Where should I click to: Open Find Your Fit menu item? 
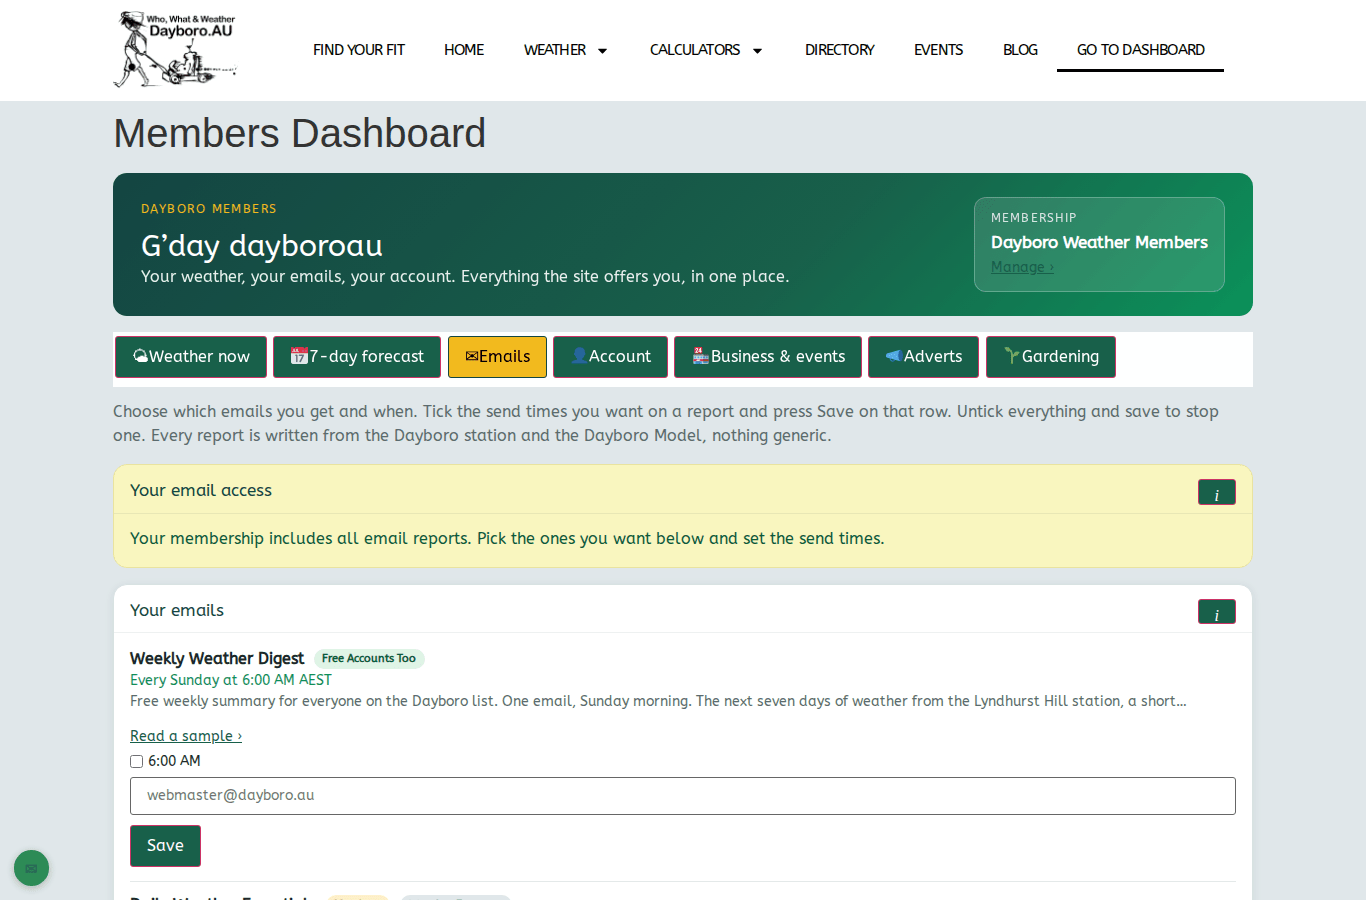point(359,50)
